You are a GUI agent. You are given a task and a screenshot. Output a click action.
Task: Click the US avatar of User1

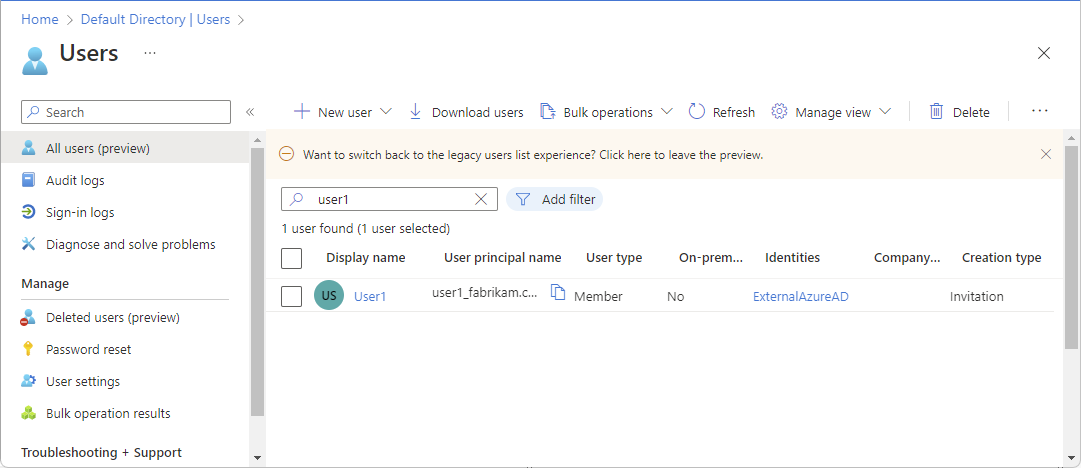click(329, 295)
